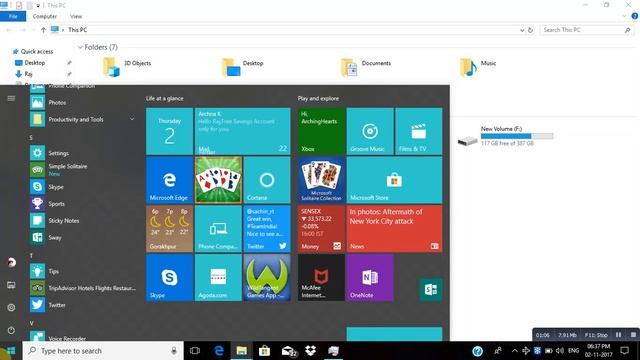
Task: Open Settings in the app list
Action: coord(82,153)
